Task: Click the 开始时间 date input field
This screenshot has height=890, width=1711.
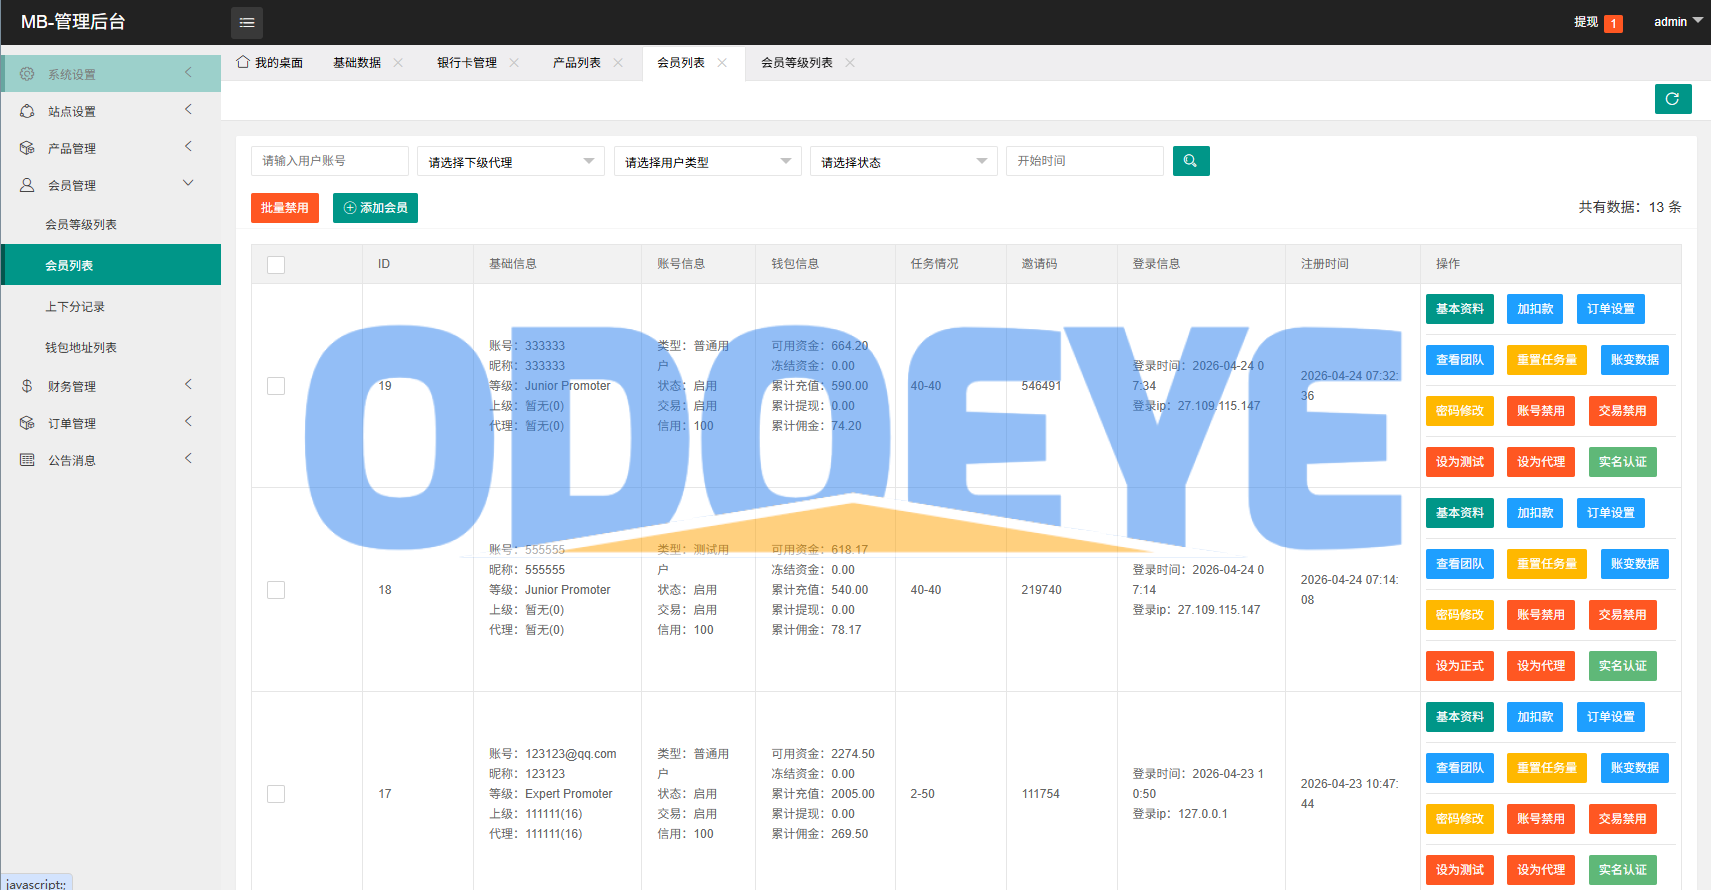Action: click(1085, 161)
